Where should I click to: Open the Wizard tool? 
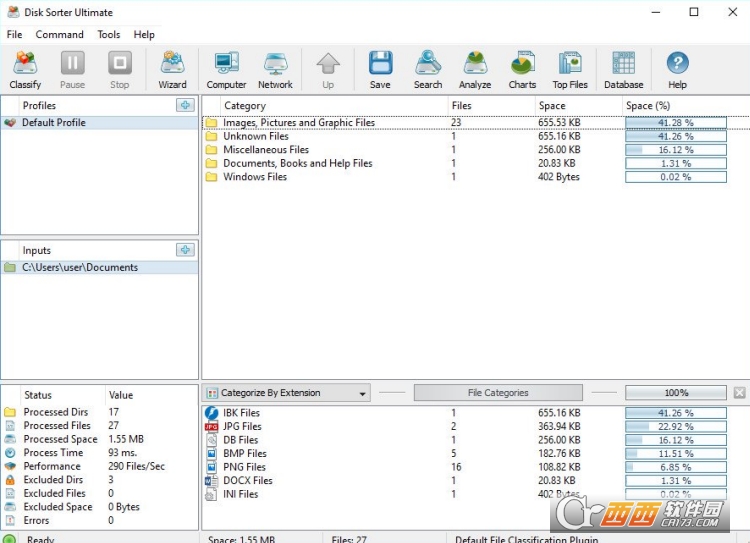pos(172,69)
